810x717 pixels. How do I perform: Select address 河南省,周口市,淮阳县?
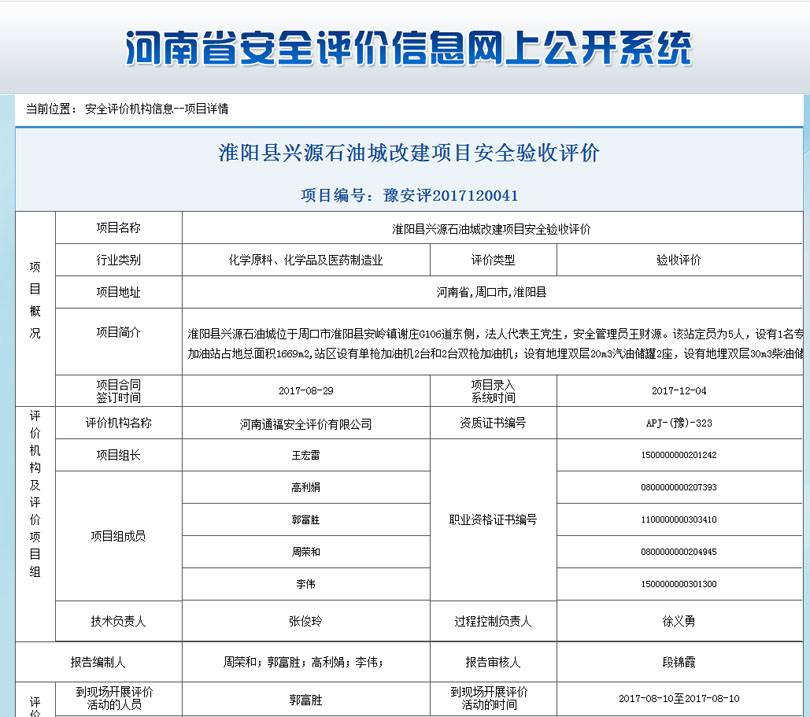(491, 292)
